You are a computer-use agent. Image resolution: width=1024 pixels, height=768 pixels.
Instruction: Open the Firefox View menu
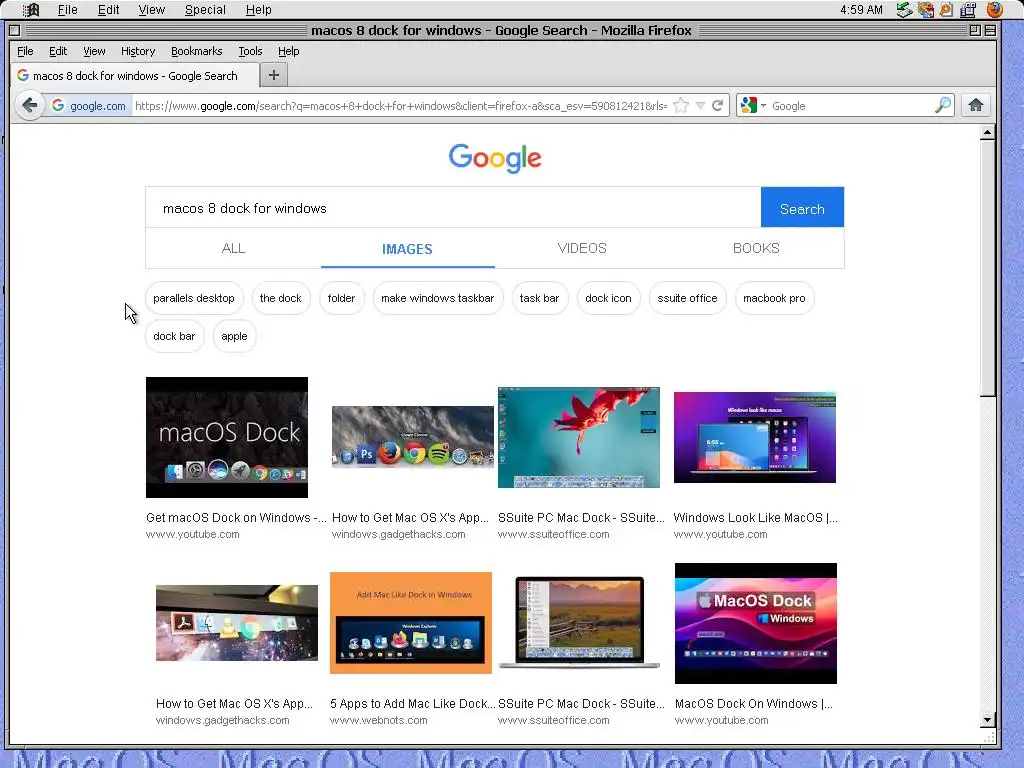coord(94,51)
